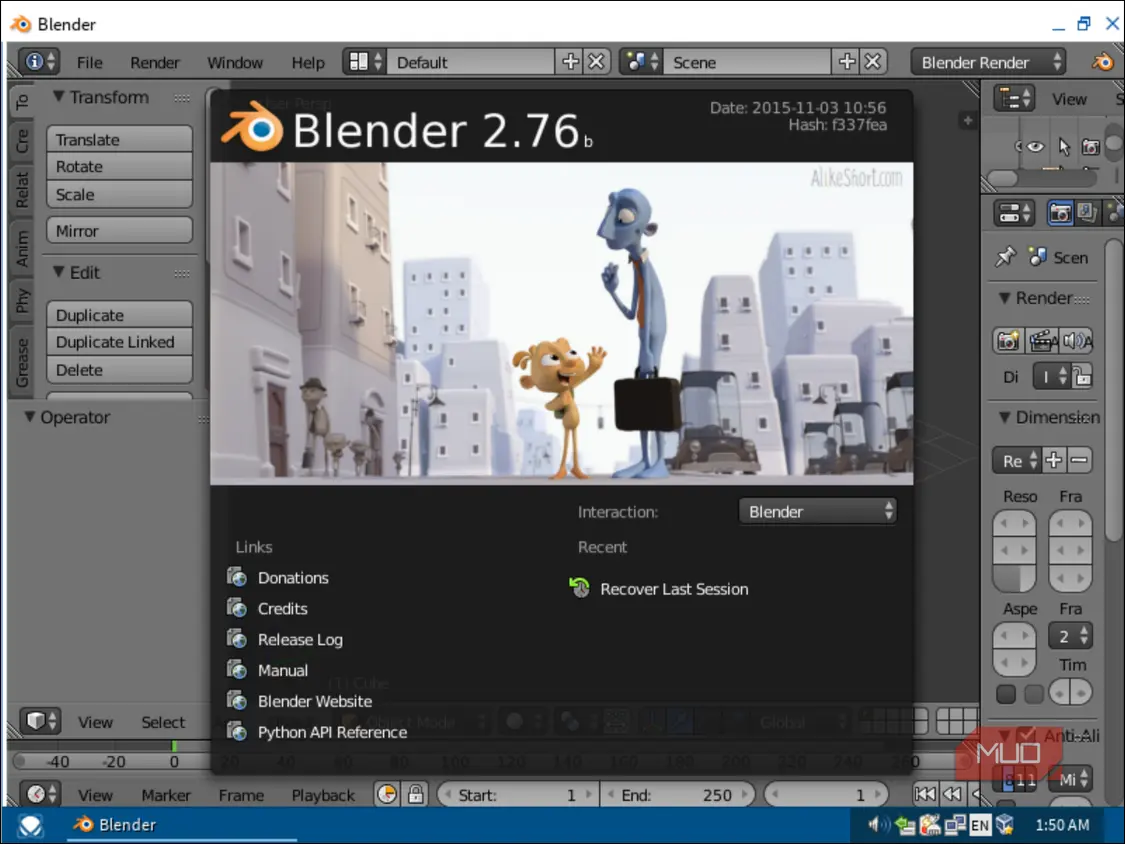
Task: Collapse the Operator panel
Action: point(29,416)
